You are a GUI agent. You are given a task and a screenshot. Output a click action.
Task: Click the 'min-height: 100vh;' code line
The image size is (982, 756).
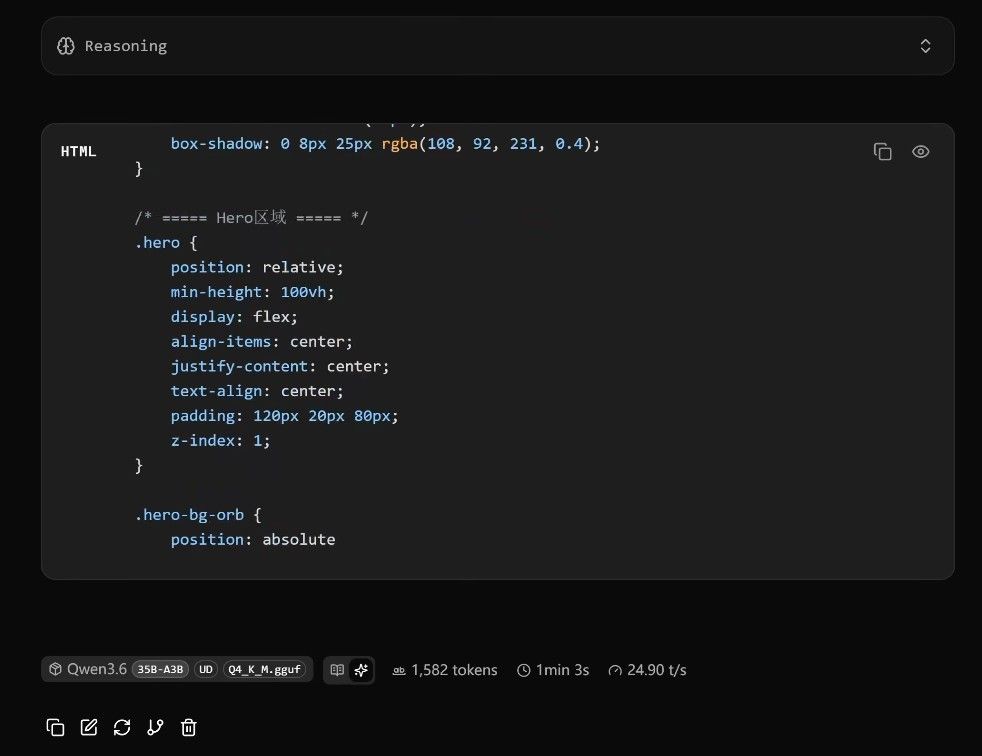[x=252, y=292]
